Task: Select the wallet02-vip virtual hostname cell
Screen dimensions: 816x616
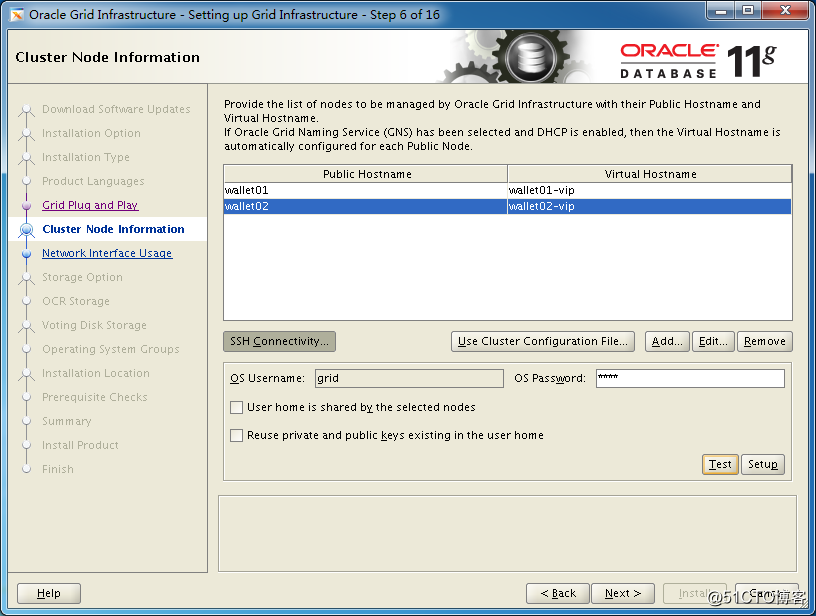Action: [x=649, y=207]
